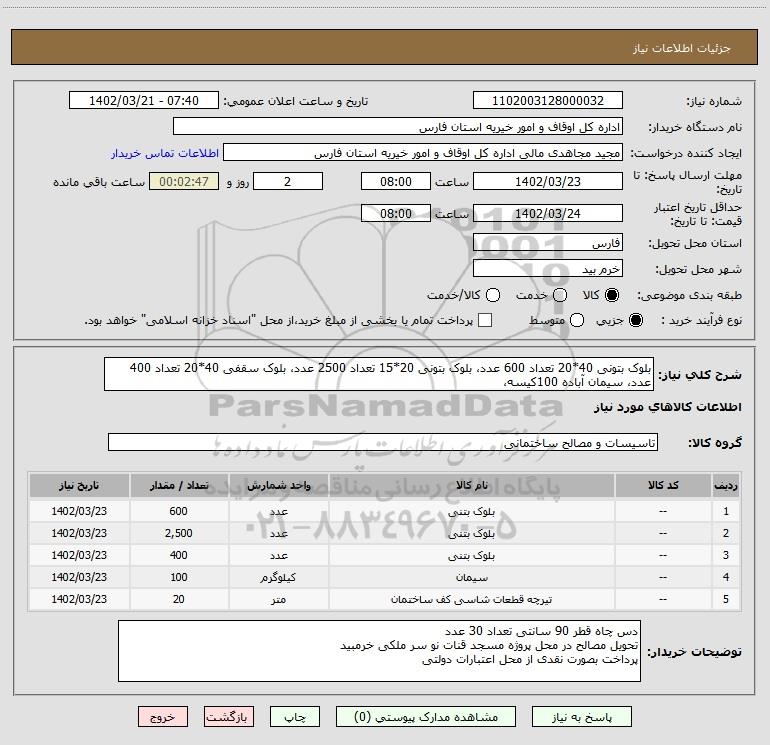This screenshot has height=745, width=770.
Task: Click the بازگشت back button
Action: (x=229, y=717)
